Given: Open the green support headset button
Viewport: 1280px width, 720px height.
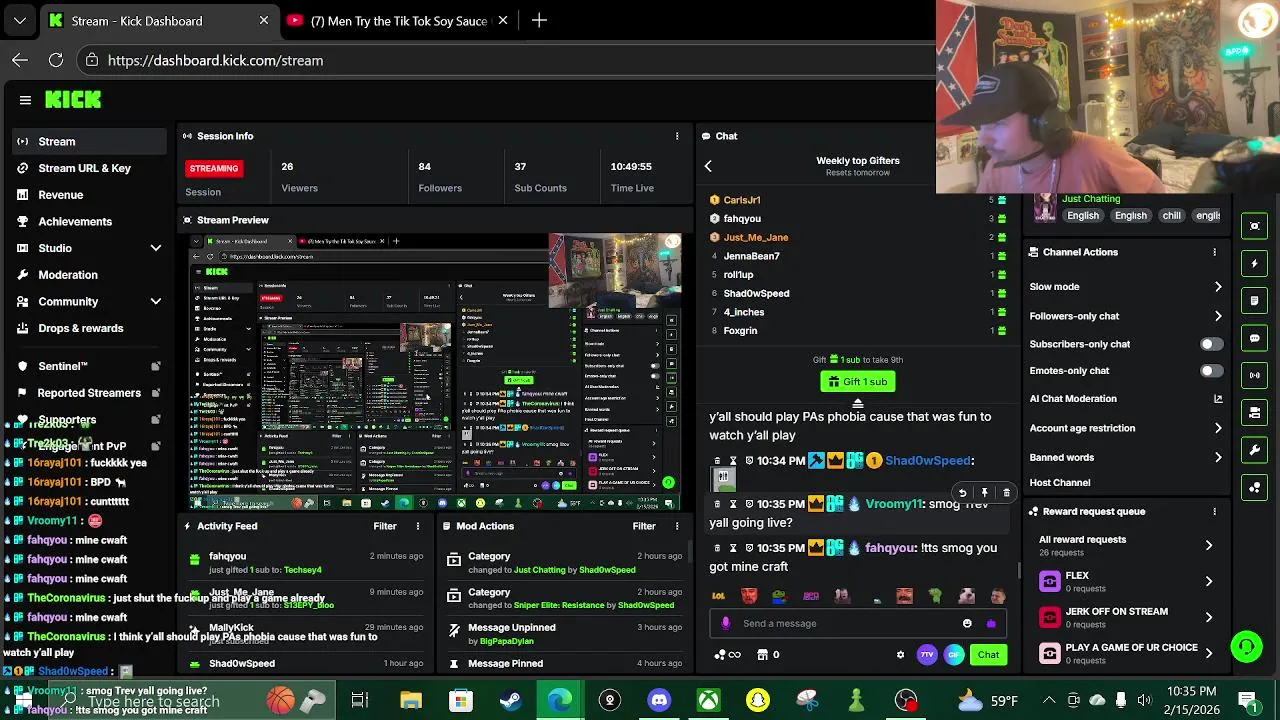Looking at the screenshot, I should coord(1246,647).
